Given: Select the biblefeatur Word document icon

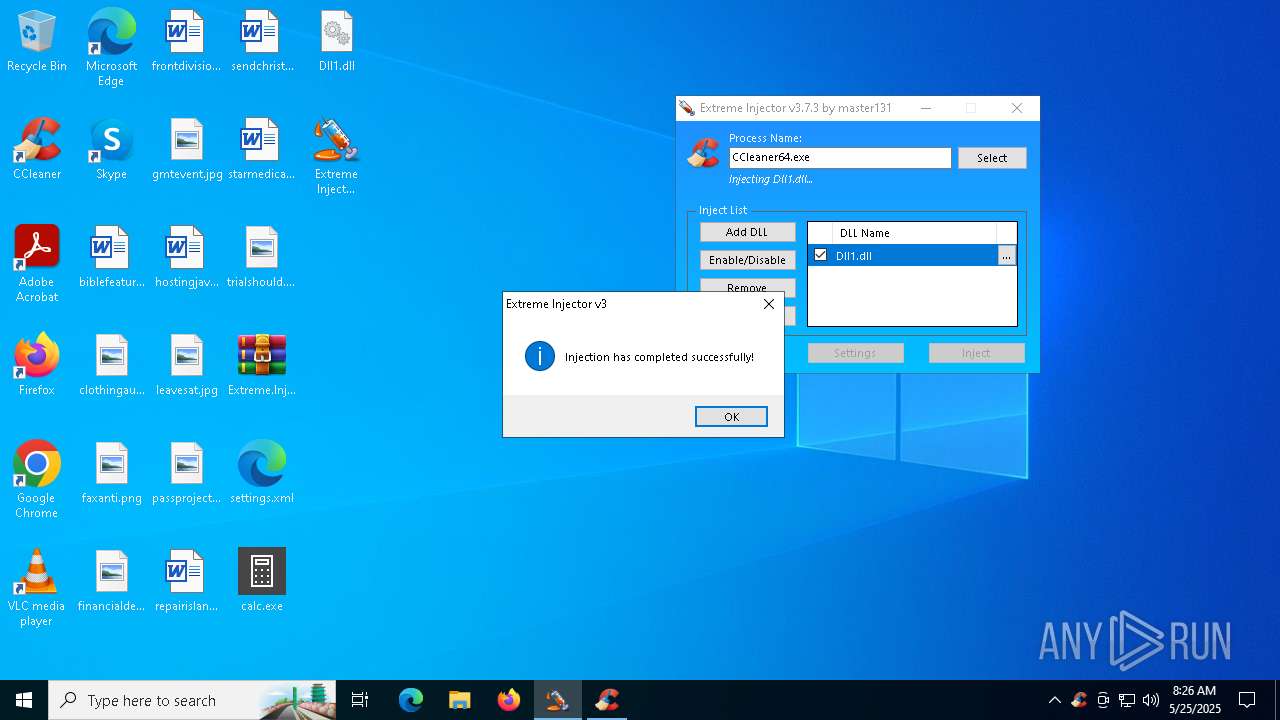Looking at the screenshot, I should (x=112, y=258).
